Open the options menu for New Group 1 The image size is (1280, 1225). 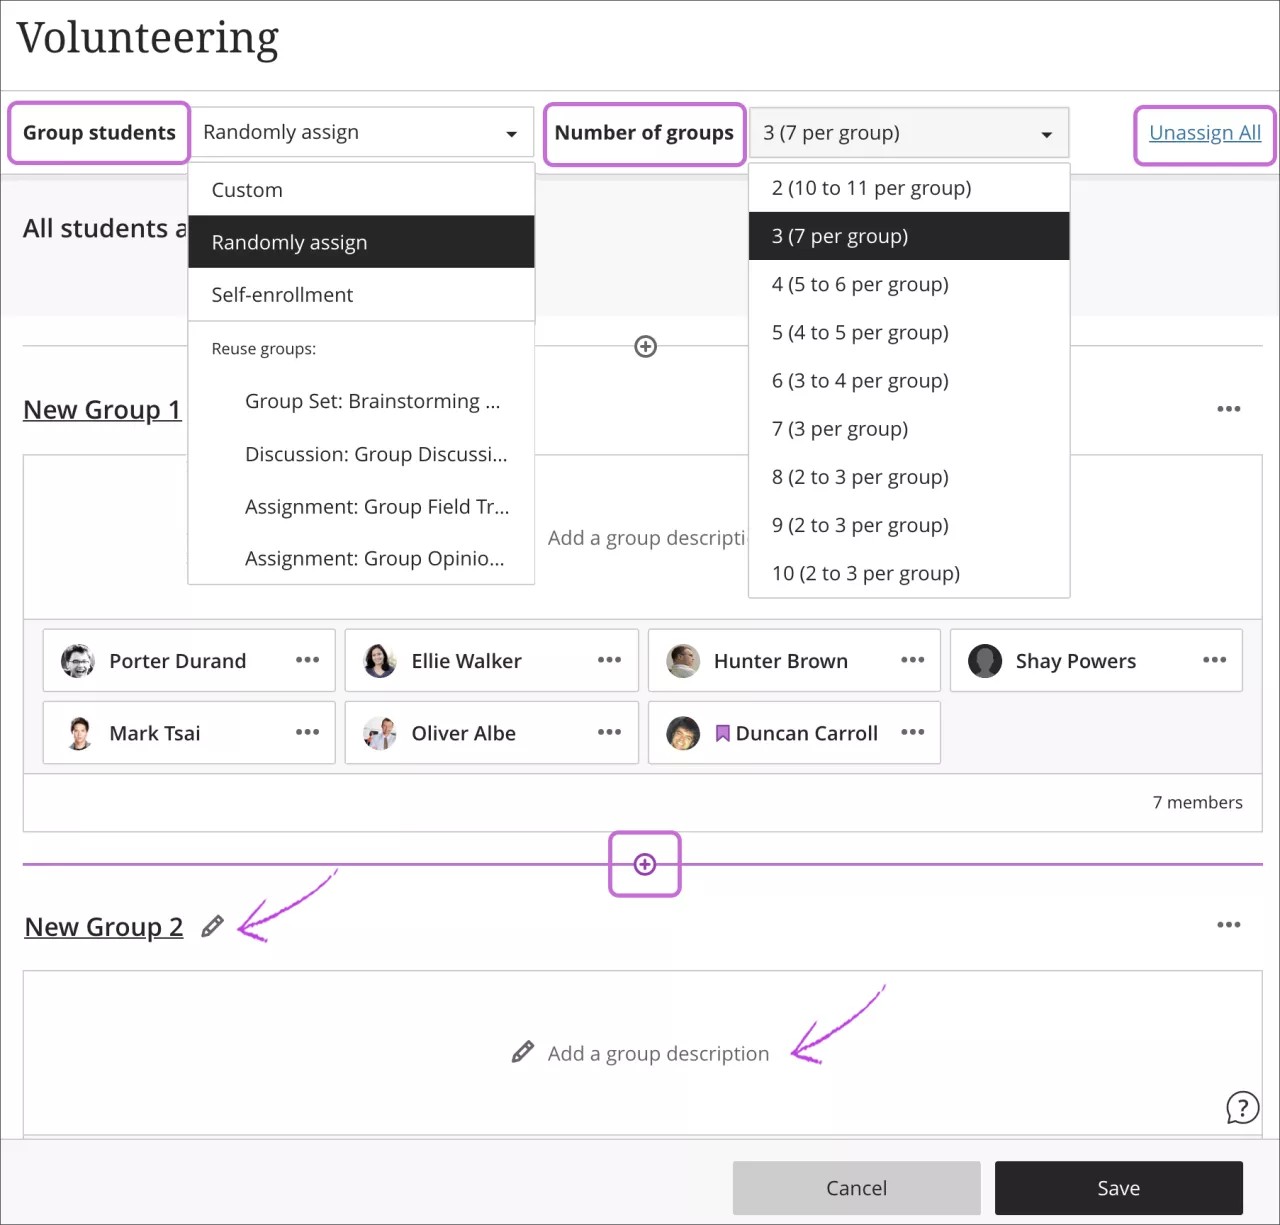[x=1229, y=408]
